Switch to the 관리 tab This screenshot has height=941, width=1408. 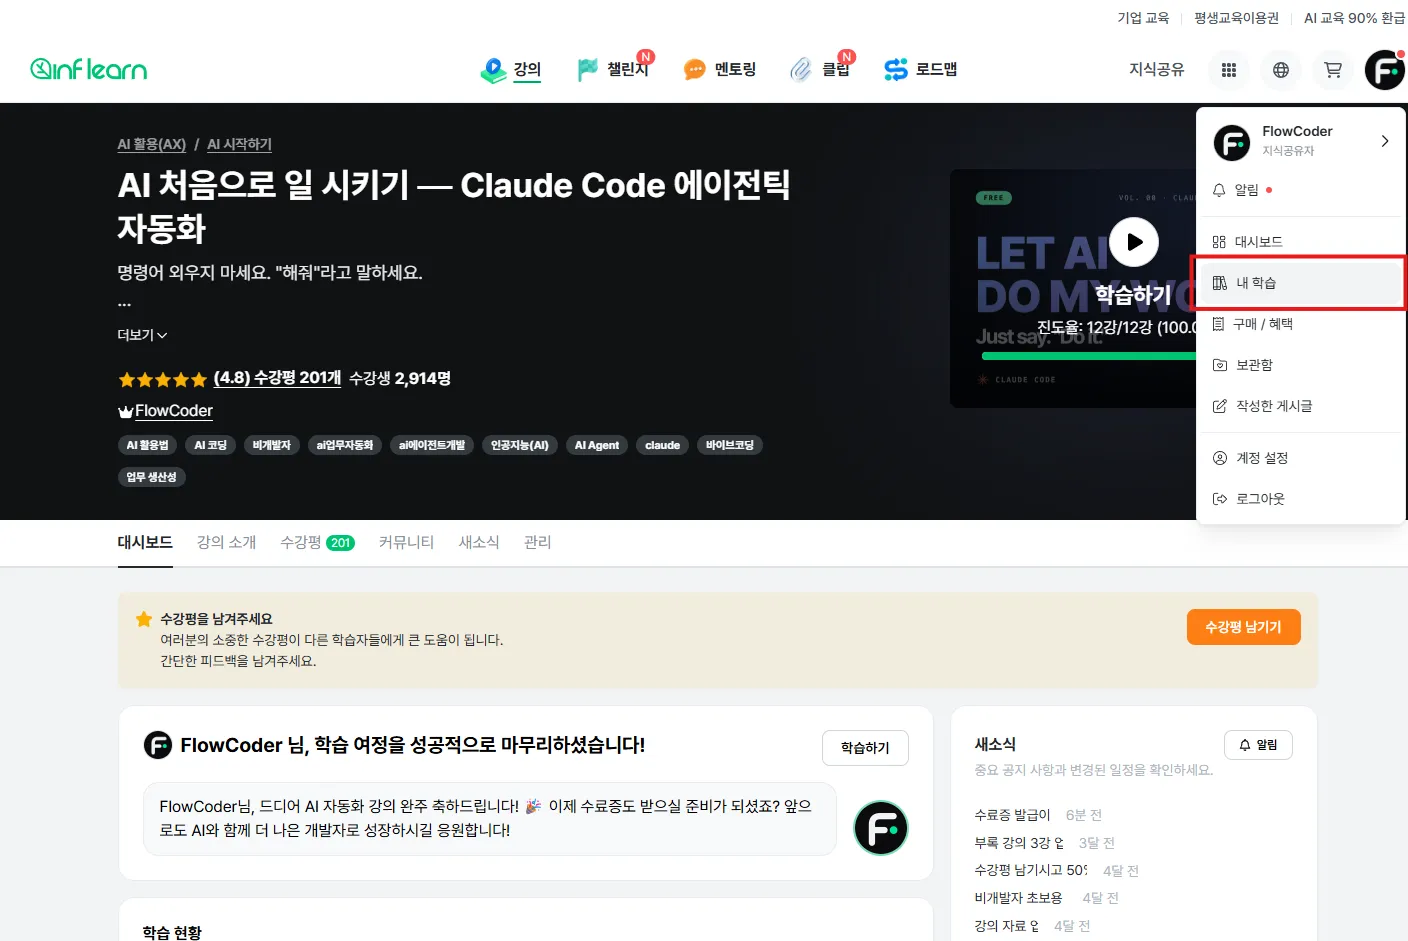pyautogui.click(x=538, y=542)
